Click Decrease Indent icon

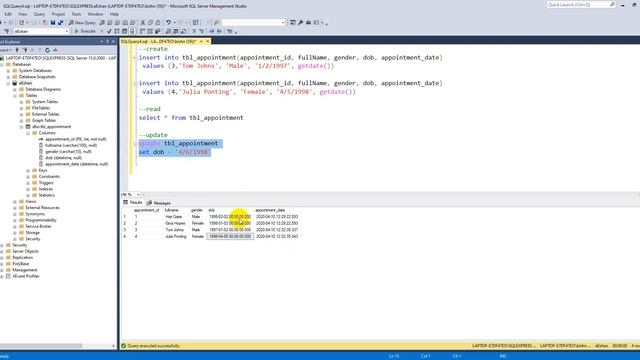tap(211, 31)
